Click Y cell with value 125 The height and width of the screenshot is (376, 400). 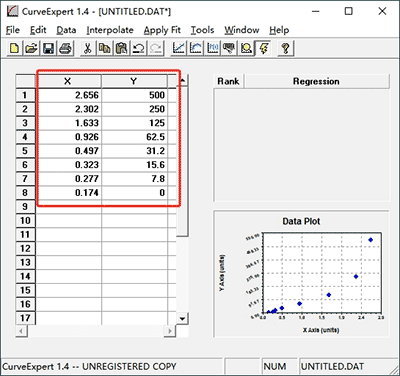134,123
